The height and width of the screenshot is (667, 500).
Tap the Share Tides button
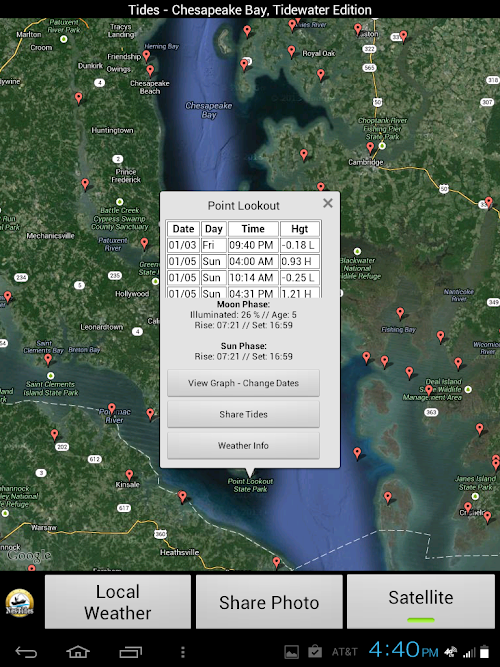coord(243,414)
